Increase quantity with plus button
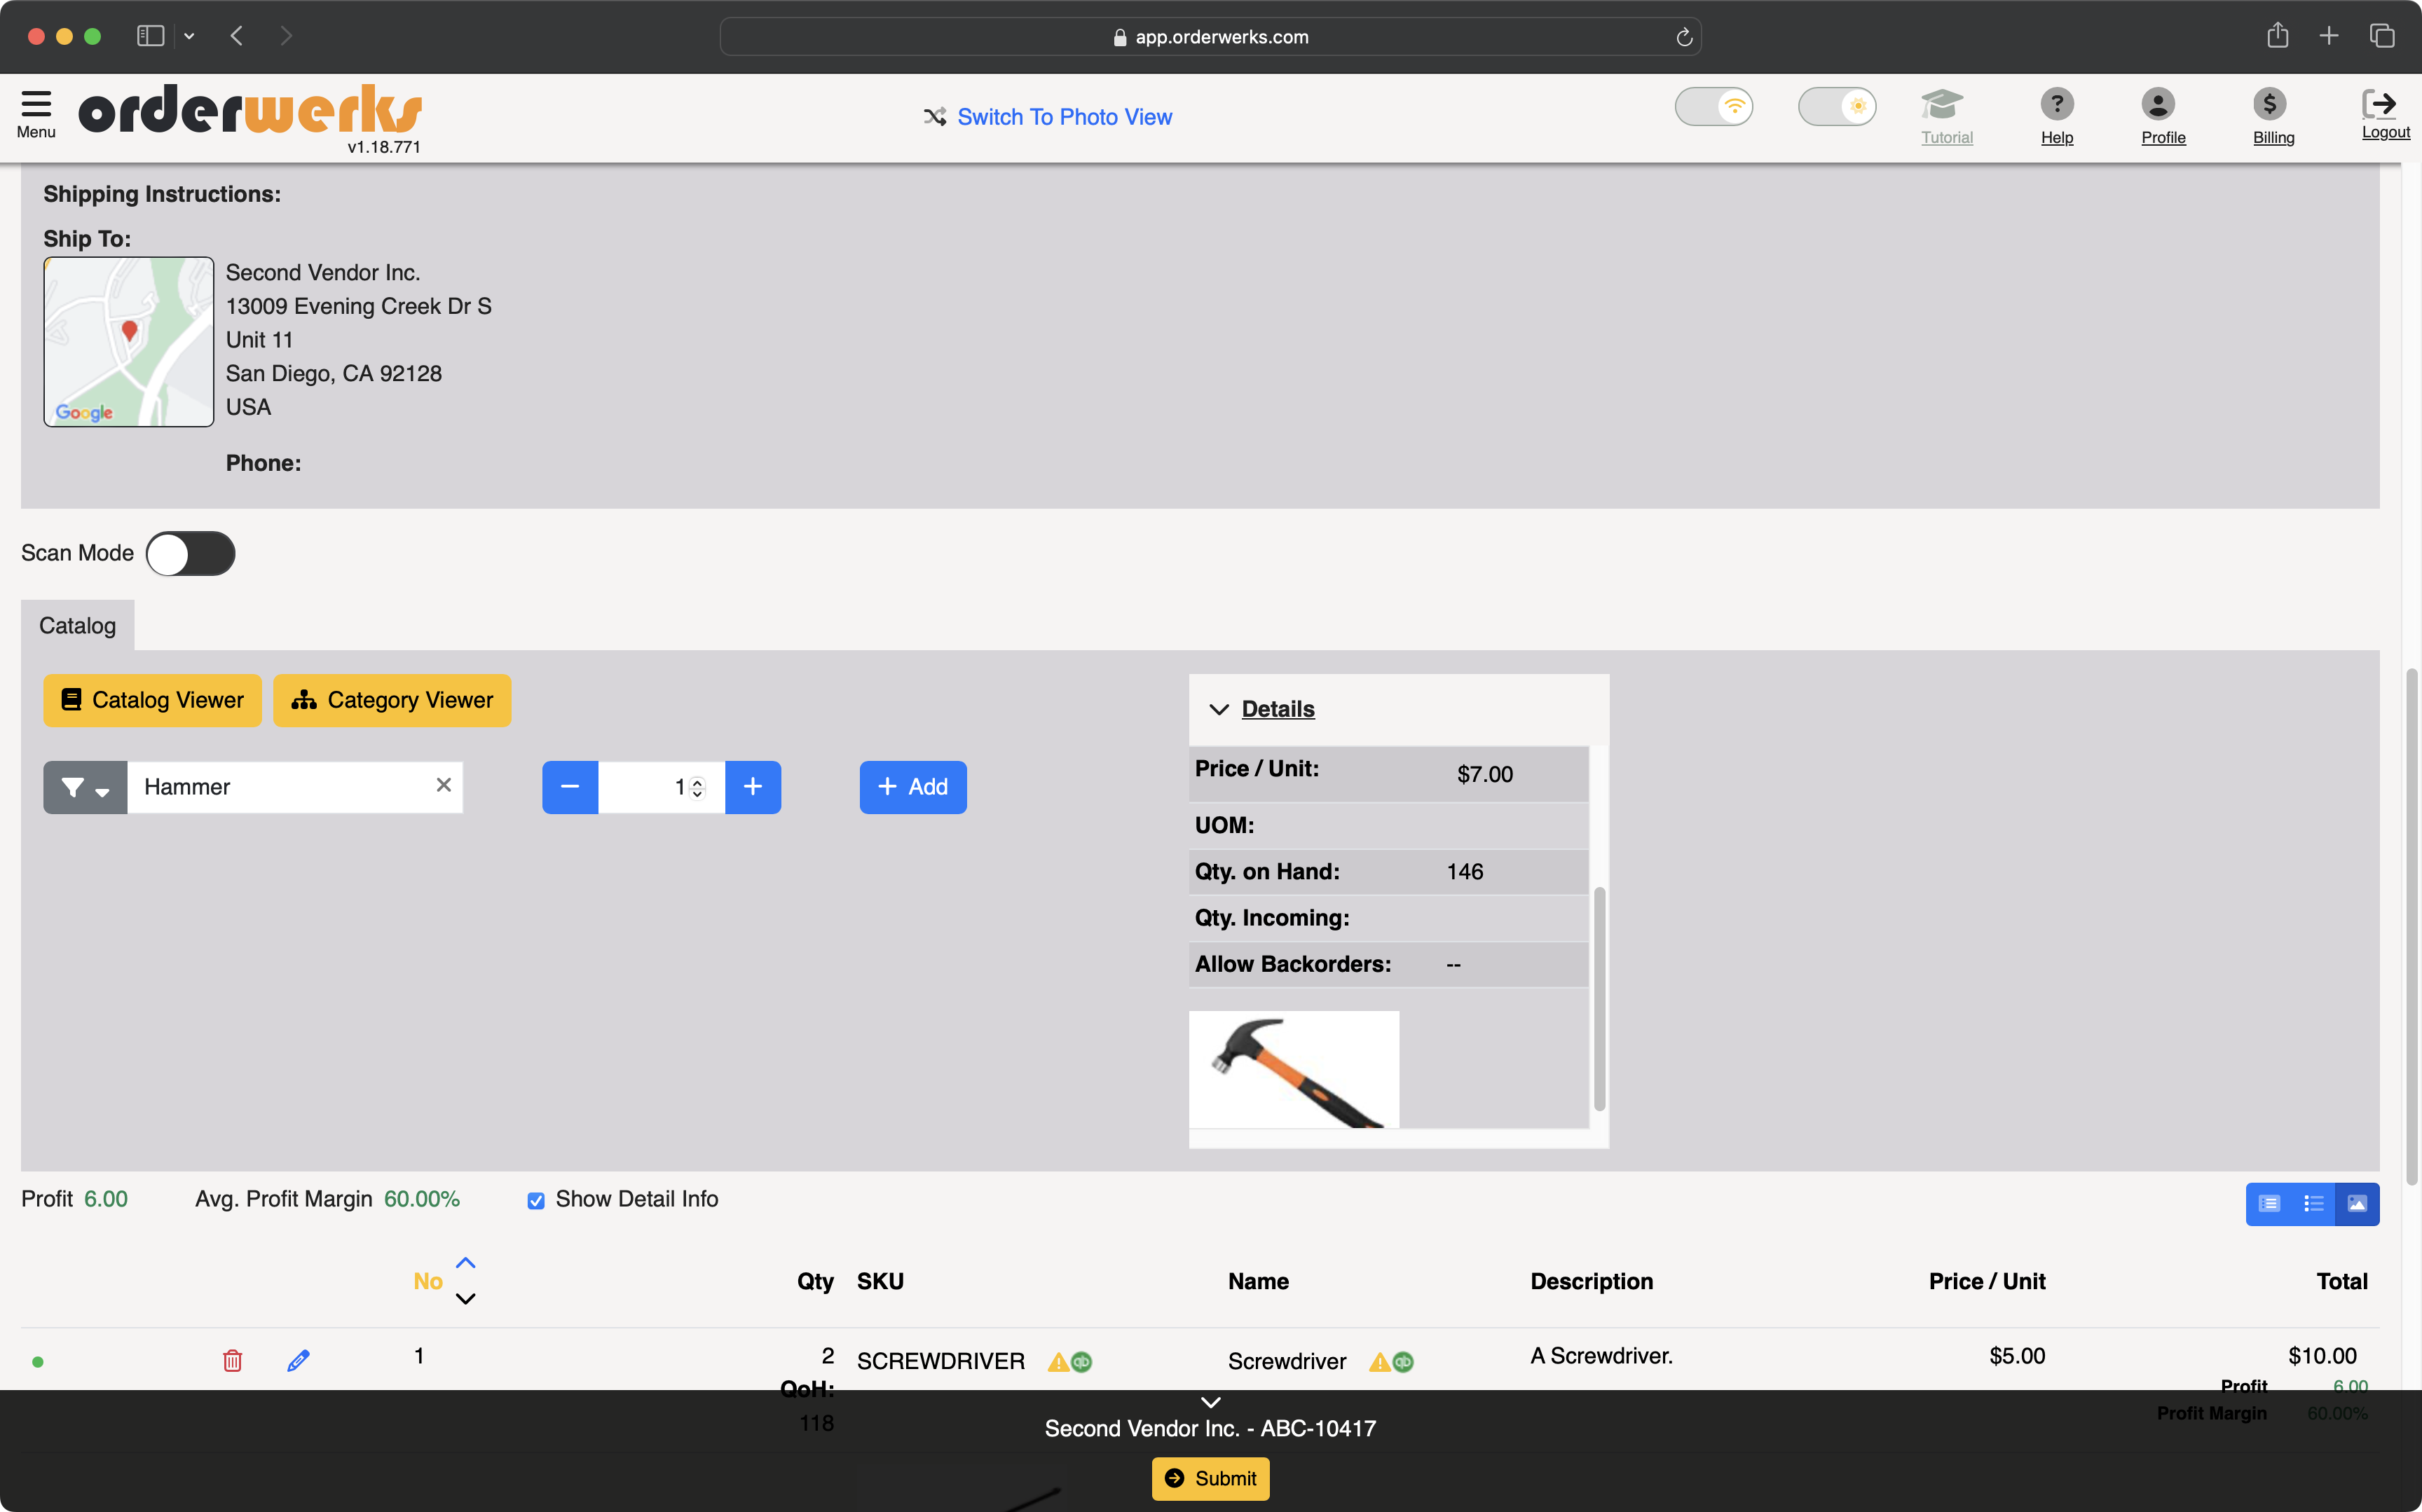The height and width of the screenshot is (1512, 2422). click(x=753, y=787)
